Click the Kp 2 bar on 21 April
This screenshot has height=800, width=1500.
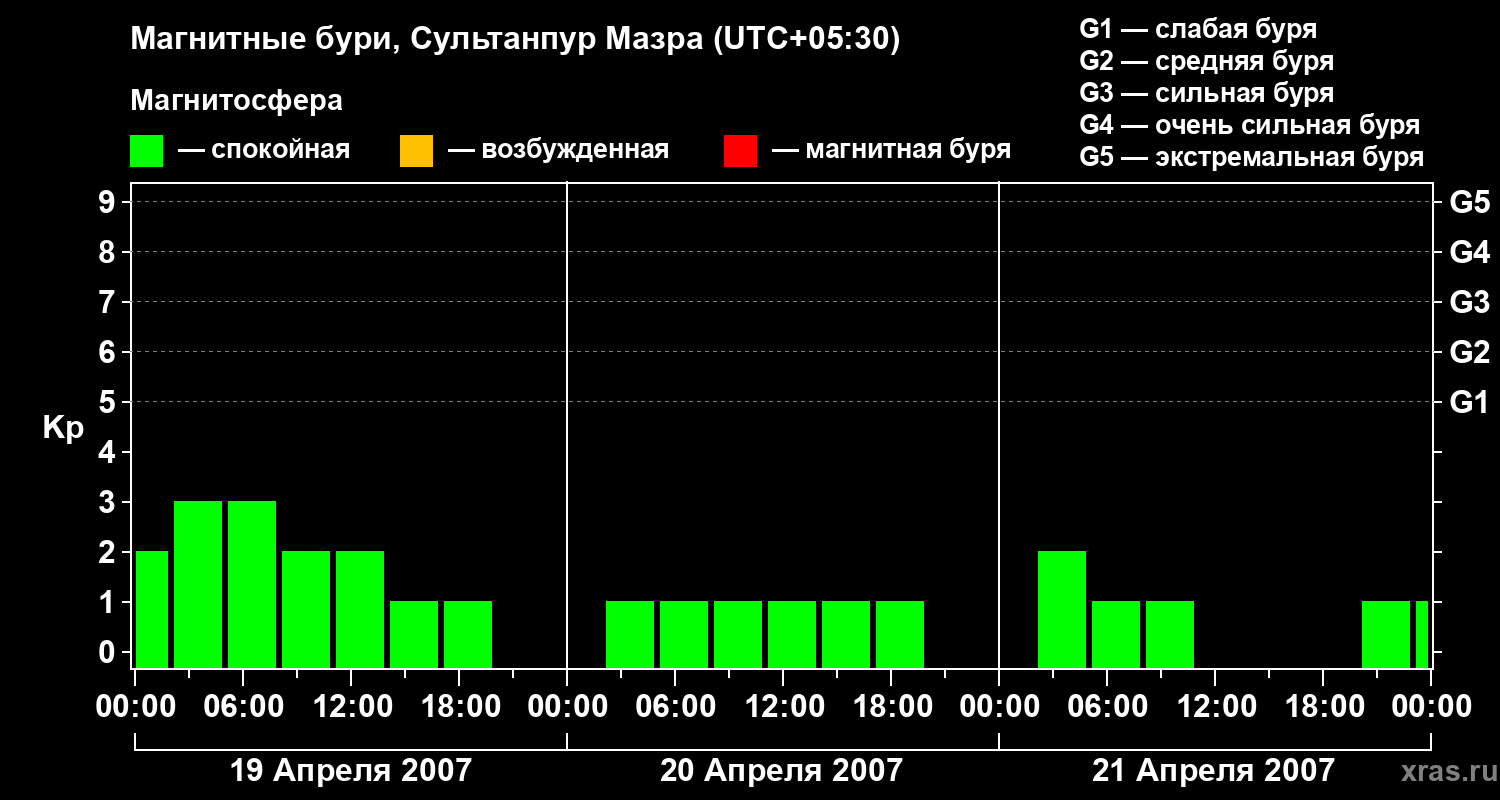[1062, 609]
